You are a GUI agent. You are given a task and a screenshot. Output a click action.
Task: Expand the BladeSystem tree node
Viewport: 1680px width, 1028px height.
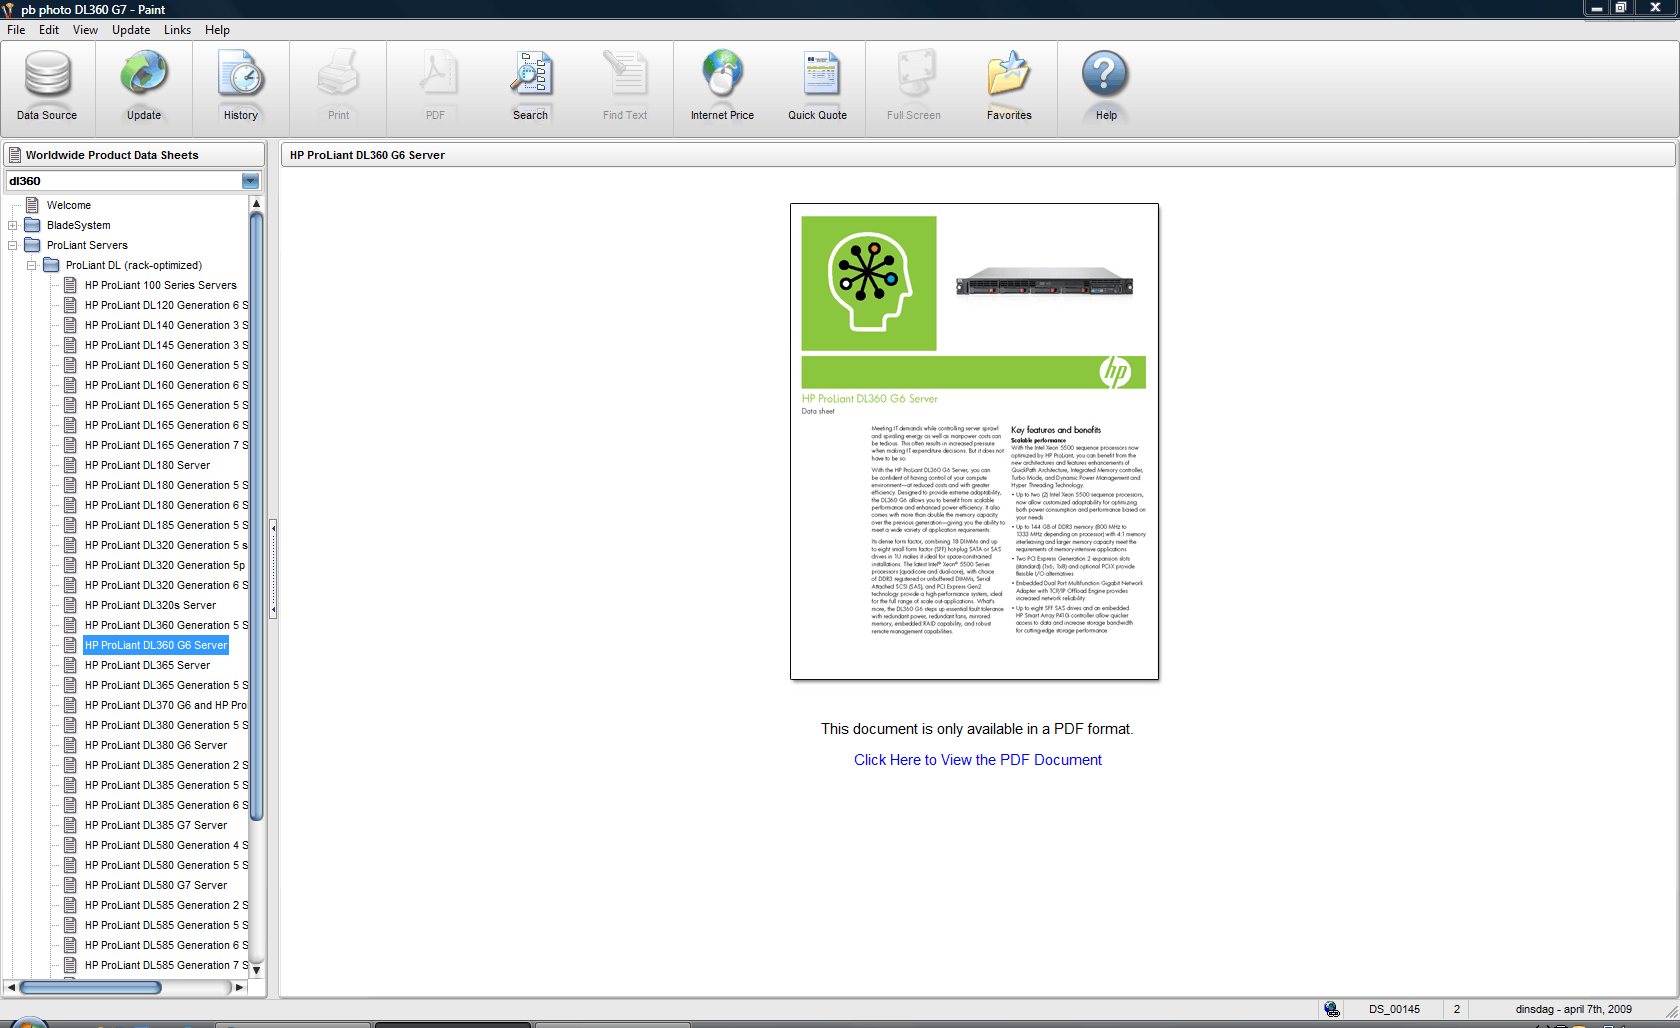[x=12, y=225]
